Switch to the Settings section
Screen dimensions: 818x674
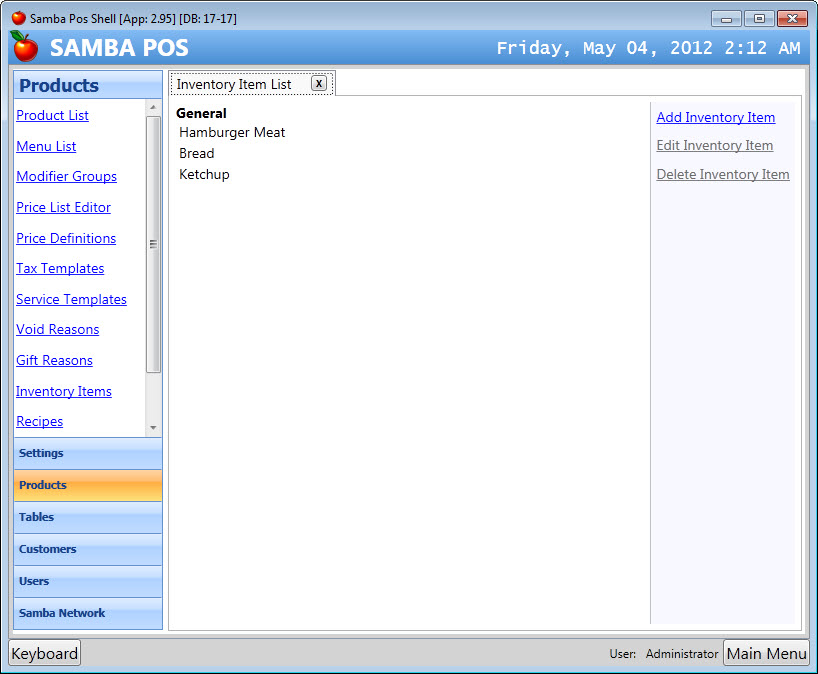point(88,453)
